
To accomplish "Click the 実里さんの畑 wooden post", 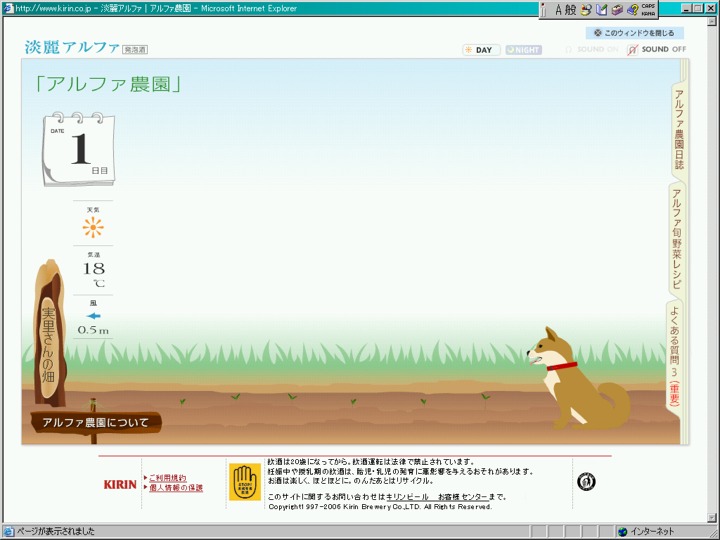I will (x=49, y=334).
